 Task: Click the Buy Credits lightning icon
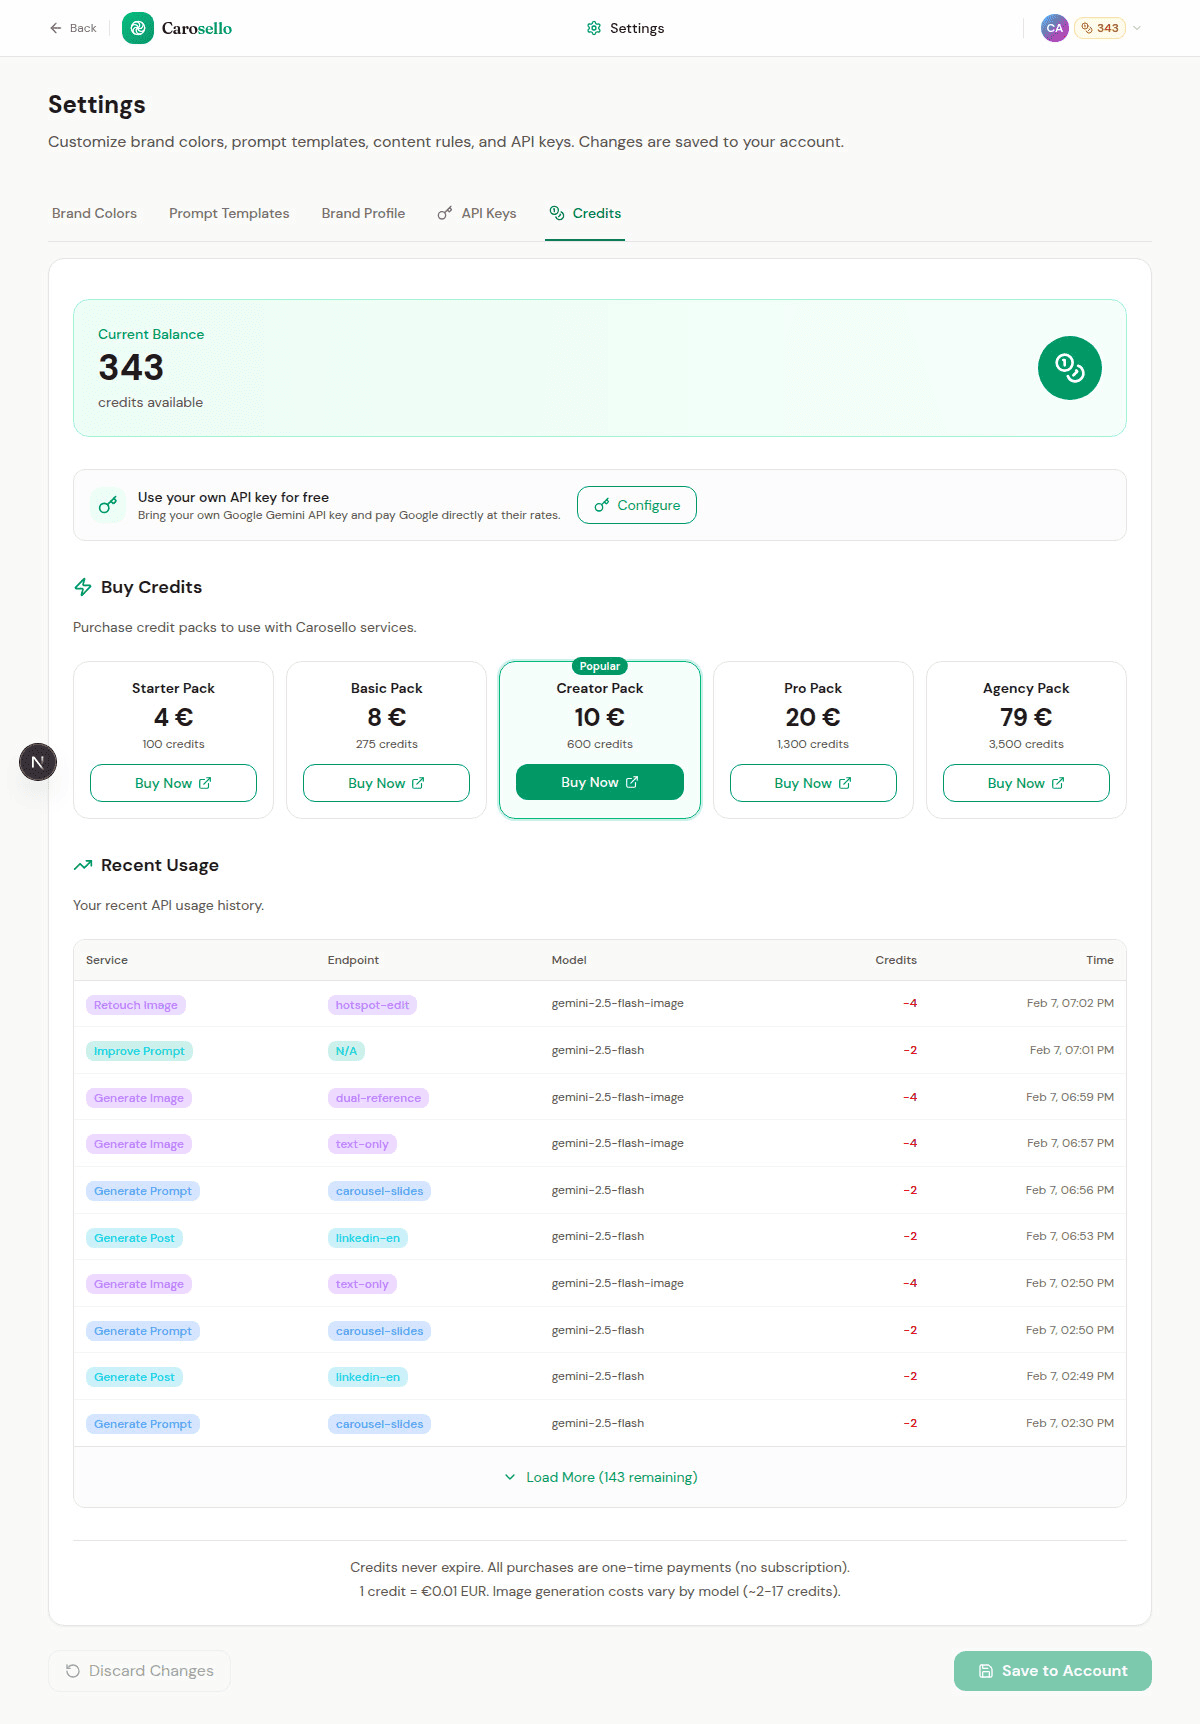point(83,587)
